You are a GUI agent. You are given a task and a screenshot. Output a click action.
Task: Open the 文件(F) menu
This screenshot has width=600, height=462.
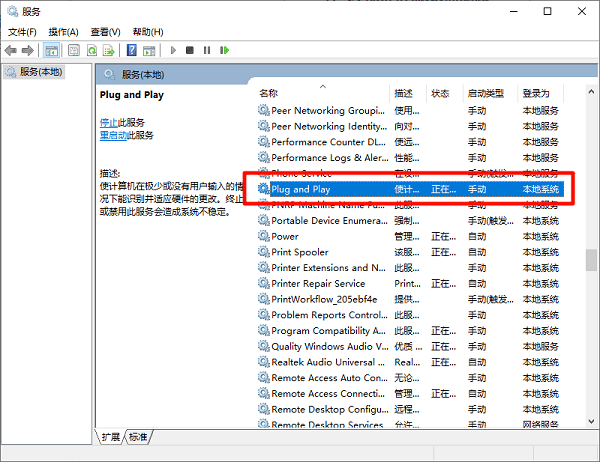point(22,32)
